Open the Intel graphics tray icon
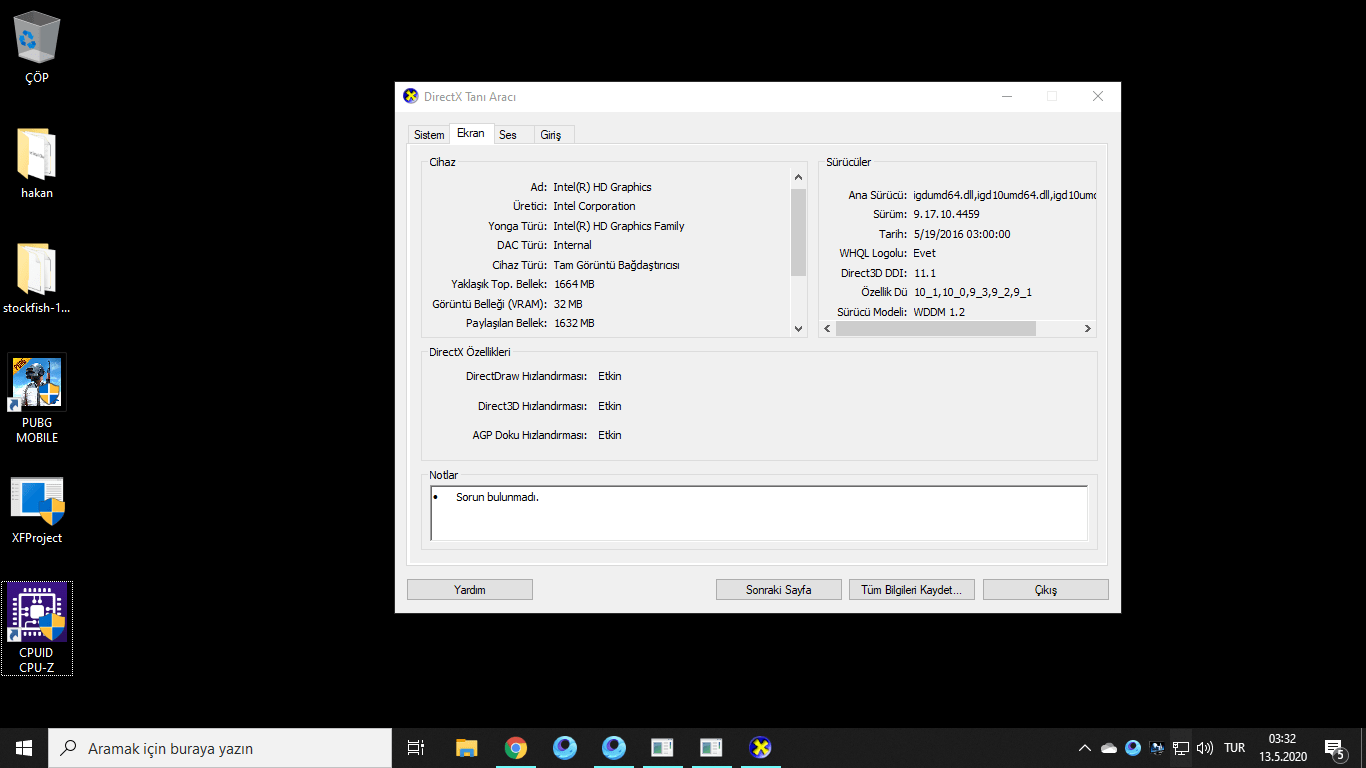This screenshot has height=768, width=1366. 1157,748
